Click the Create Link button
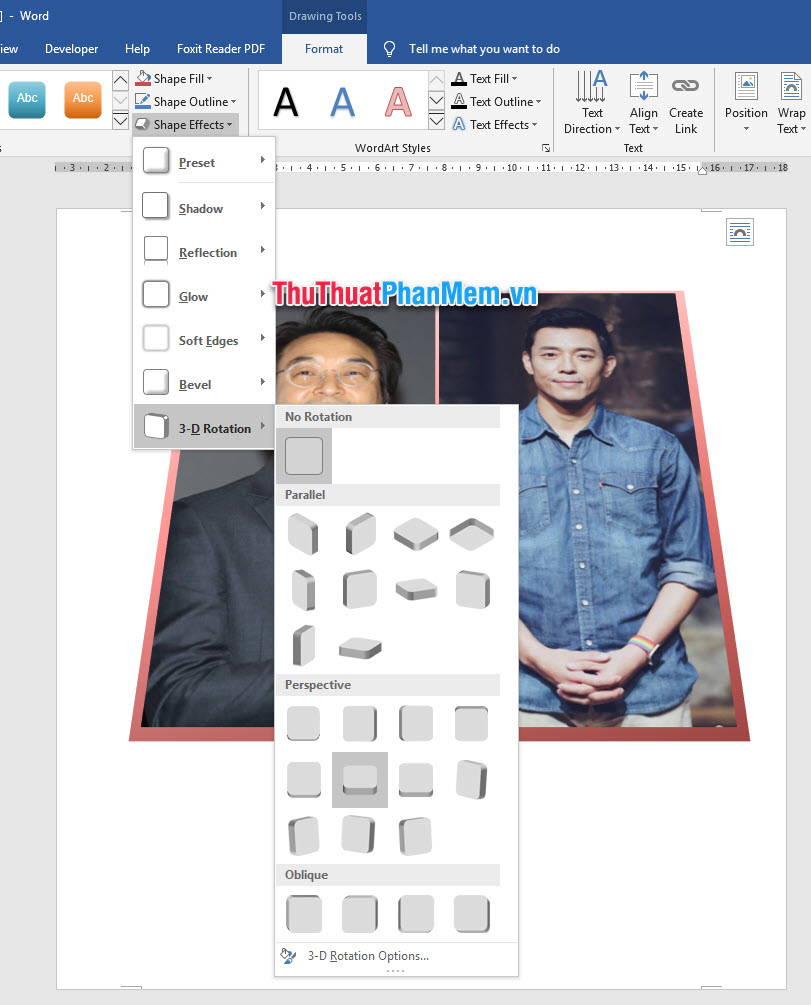811x1005 pixels. point(685,104)
